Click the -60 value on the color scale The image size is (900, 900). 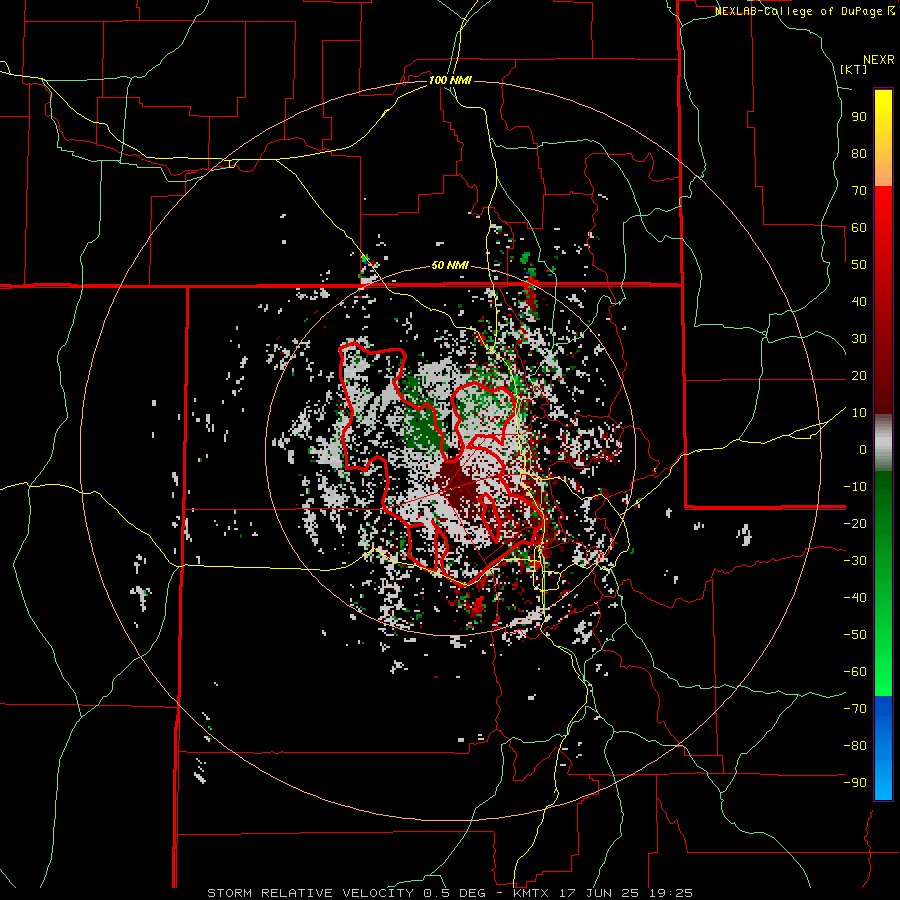pyautogui.click(x=855, y=672)
